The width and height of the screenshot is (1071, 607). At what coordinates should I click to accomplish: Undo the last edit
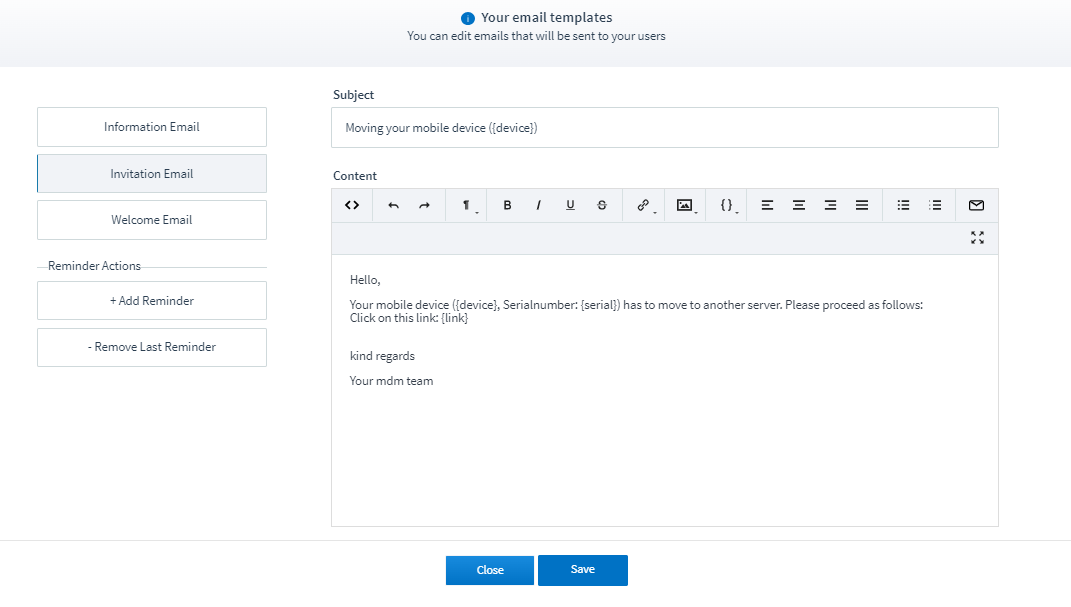pos(393,206)
